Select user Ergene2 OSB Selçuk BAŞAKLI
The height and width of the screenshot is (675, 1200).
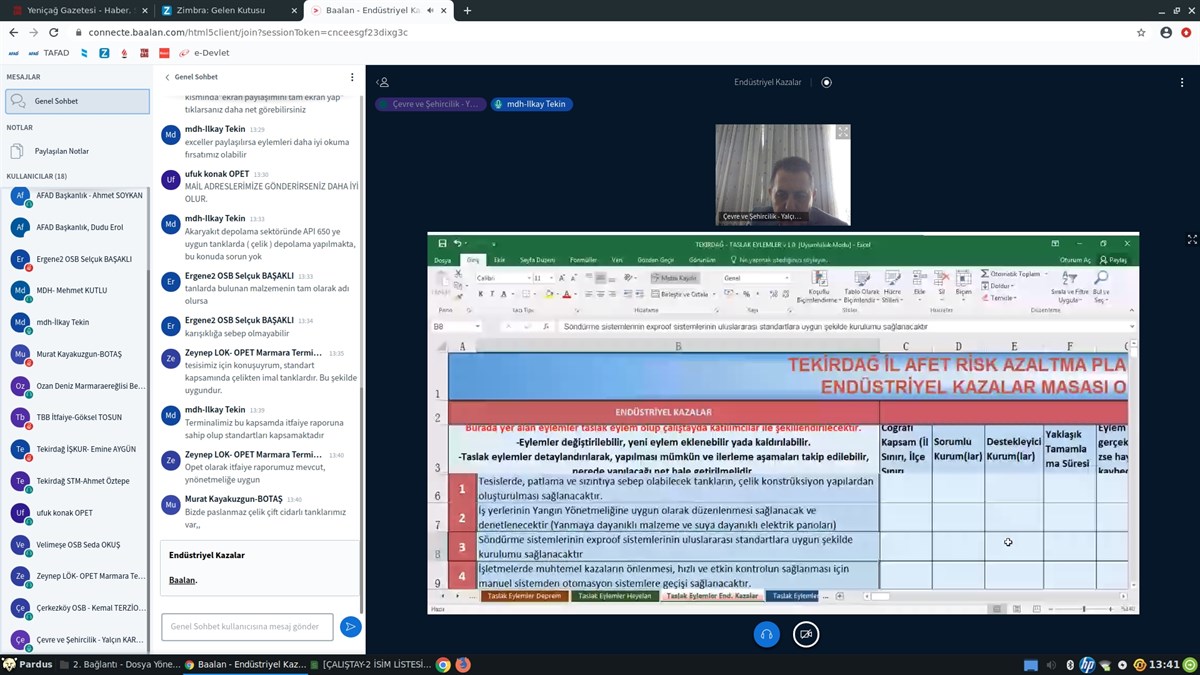pyautogui.click(x=78, y=259)
